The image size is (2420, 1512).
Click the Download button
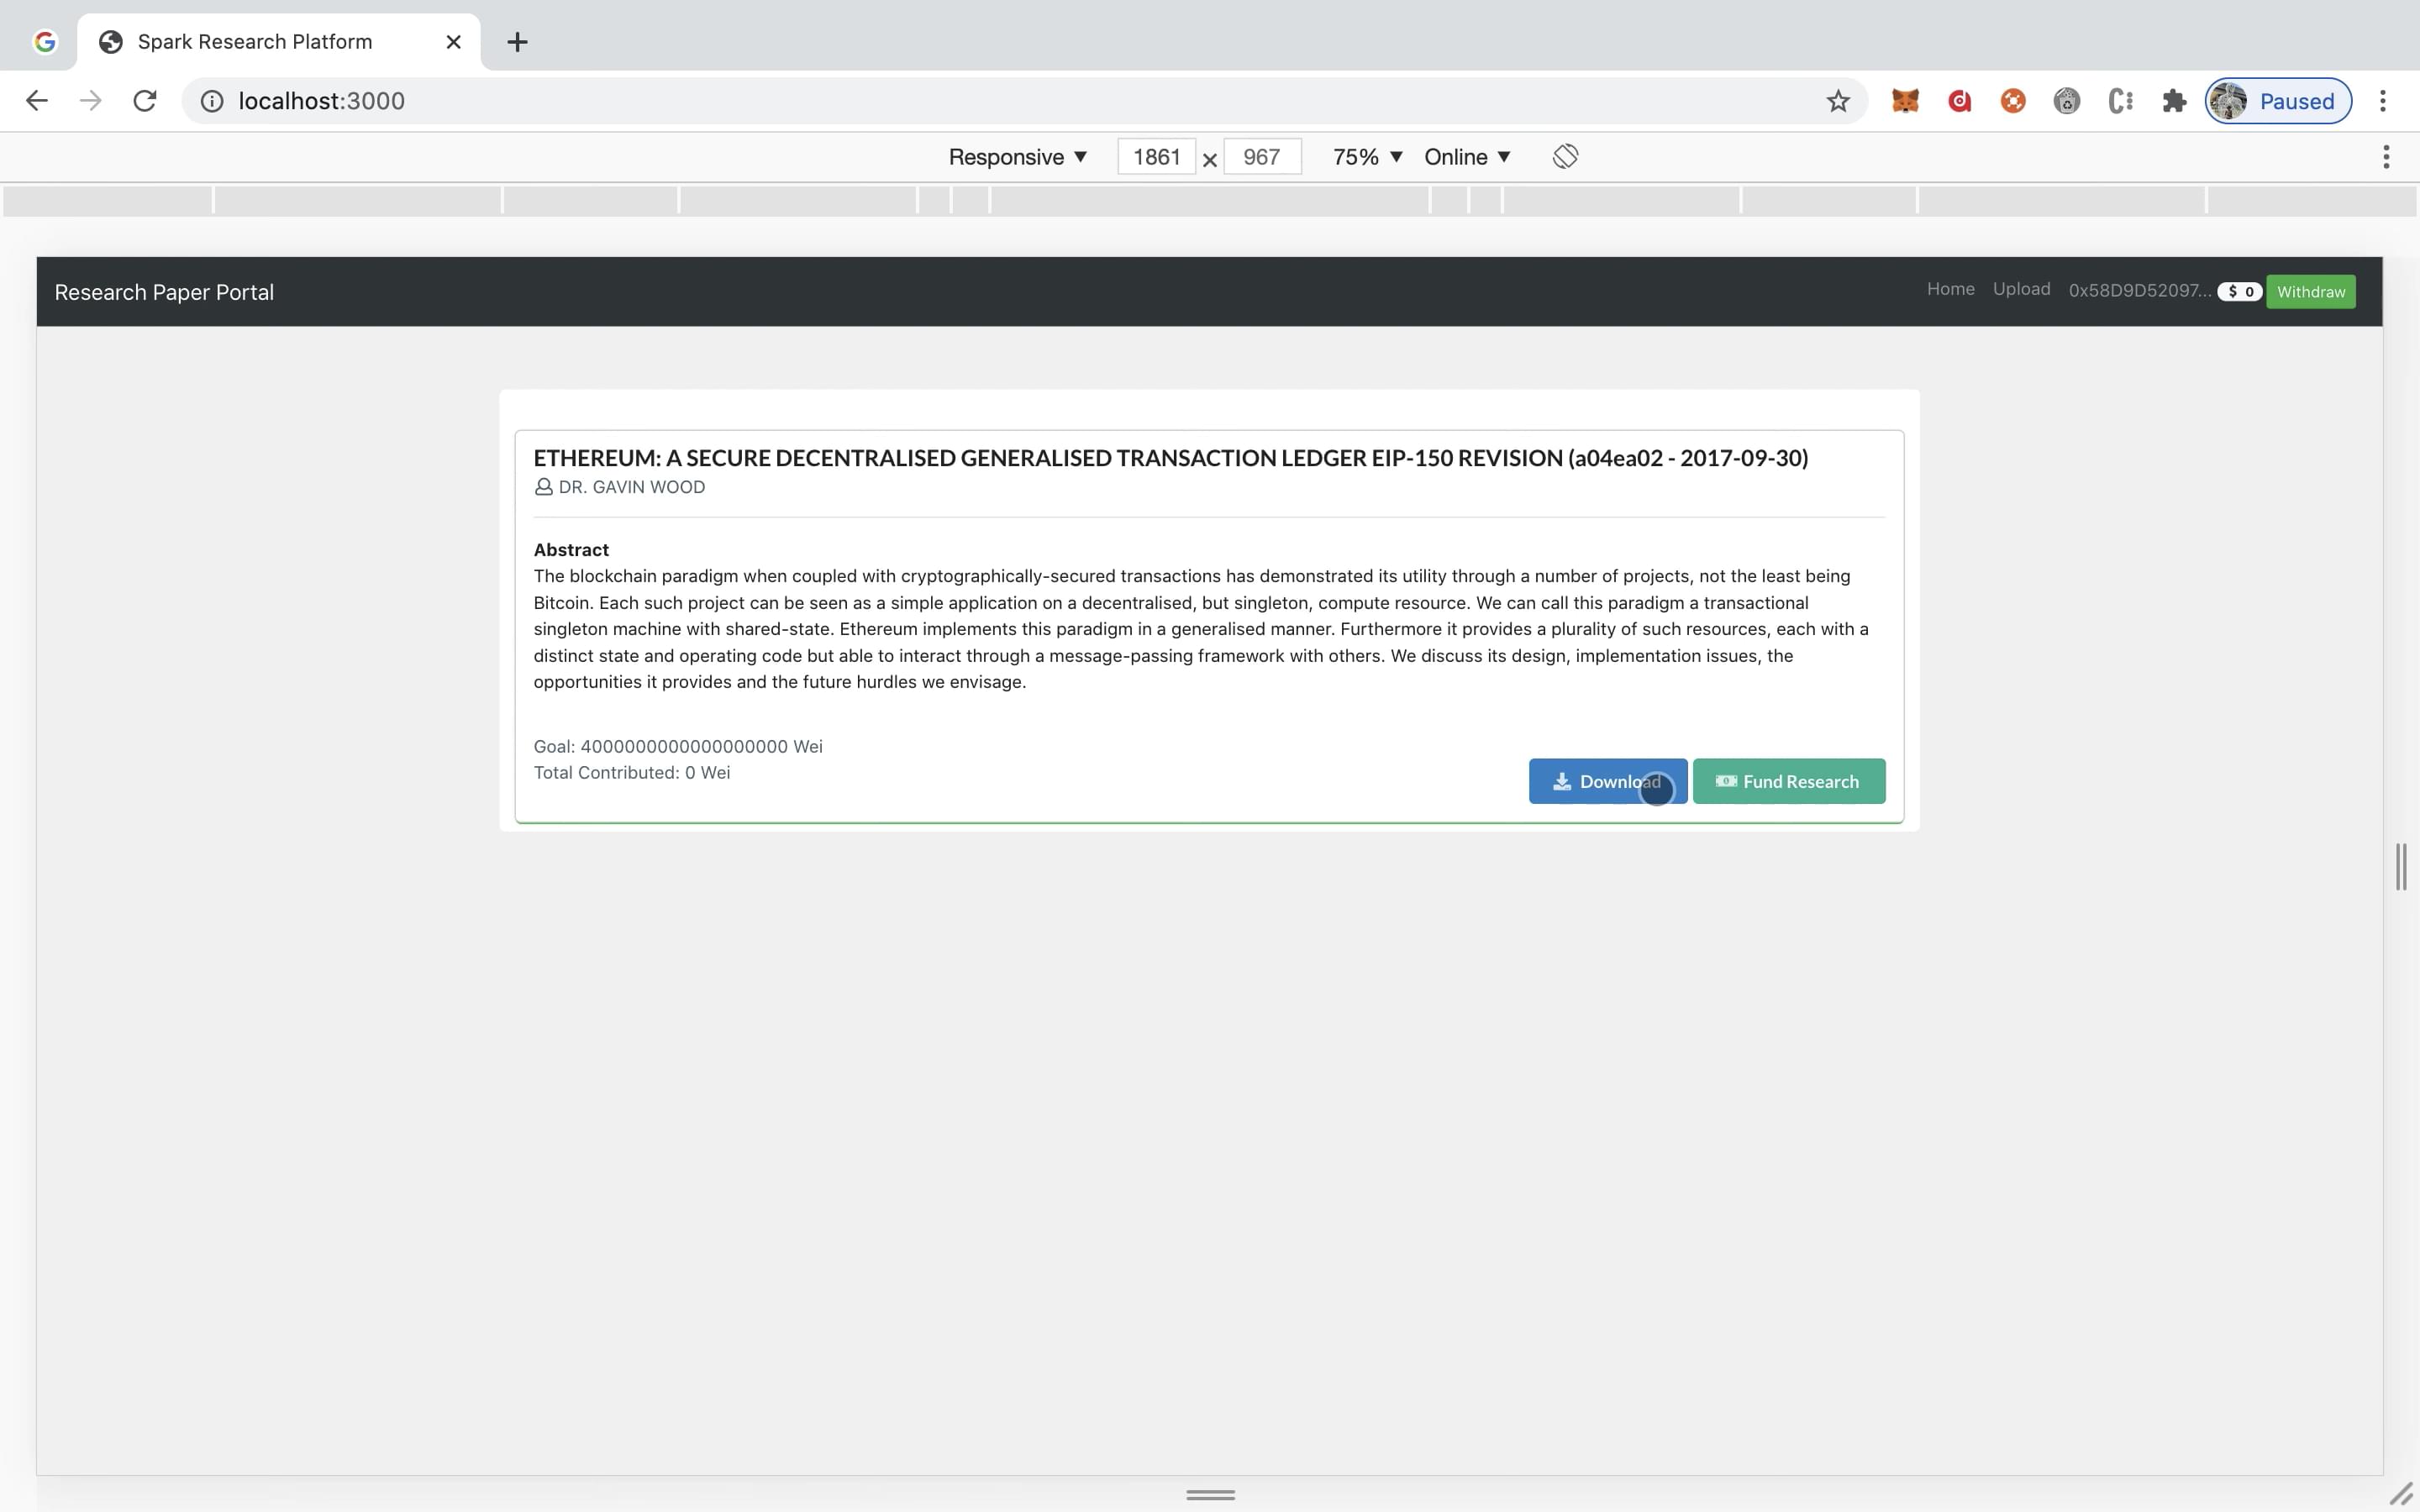(1607, 780)
